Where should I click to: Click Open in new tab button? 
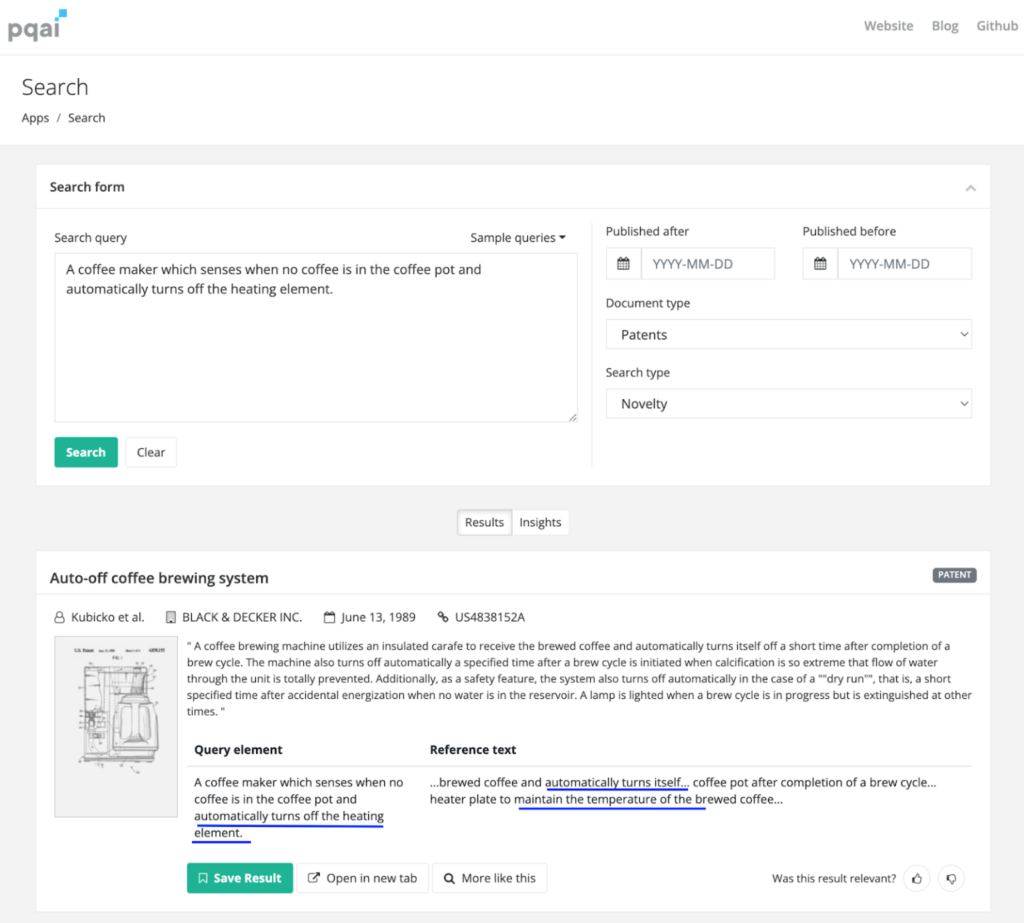click(362, 878)
